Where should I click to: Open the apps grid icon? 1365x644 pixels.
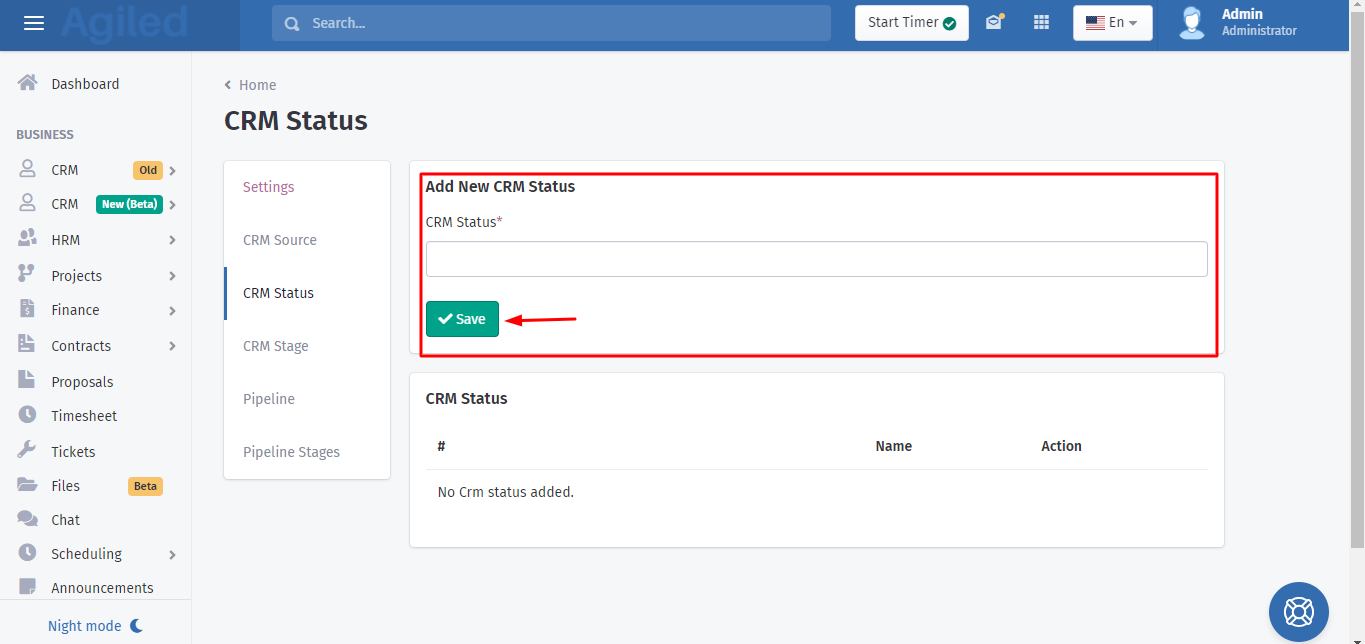point(1041,22)
